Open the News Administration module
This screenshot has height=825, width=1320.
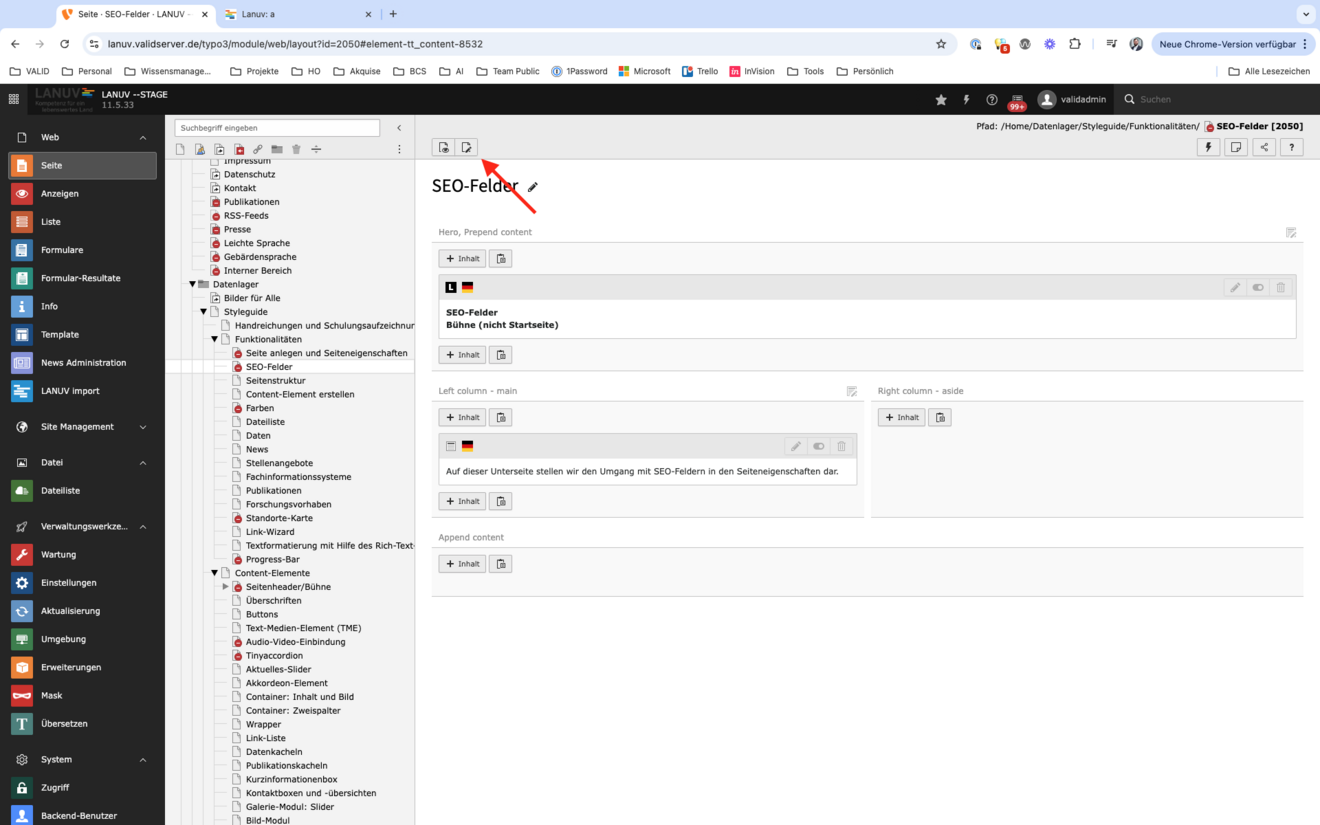pos(83,363)
